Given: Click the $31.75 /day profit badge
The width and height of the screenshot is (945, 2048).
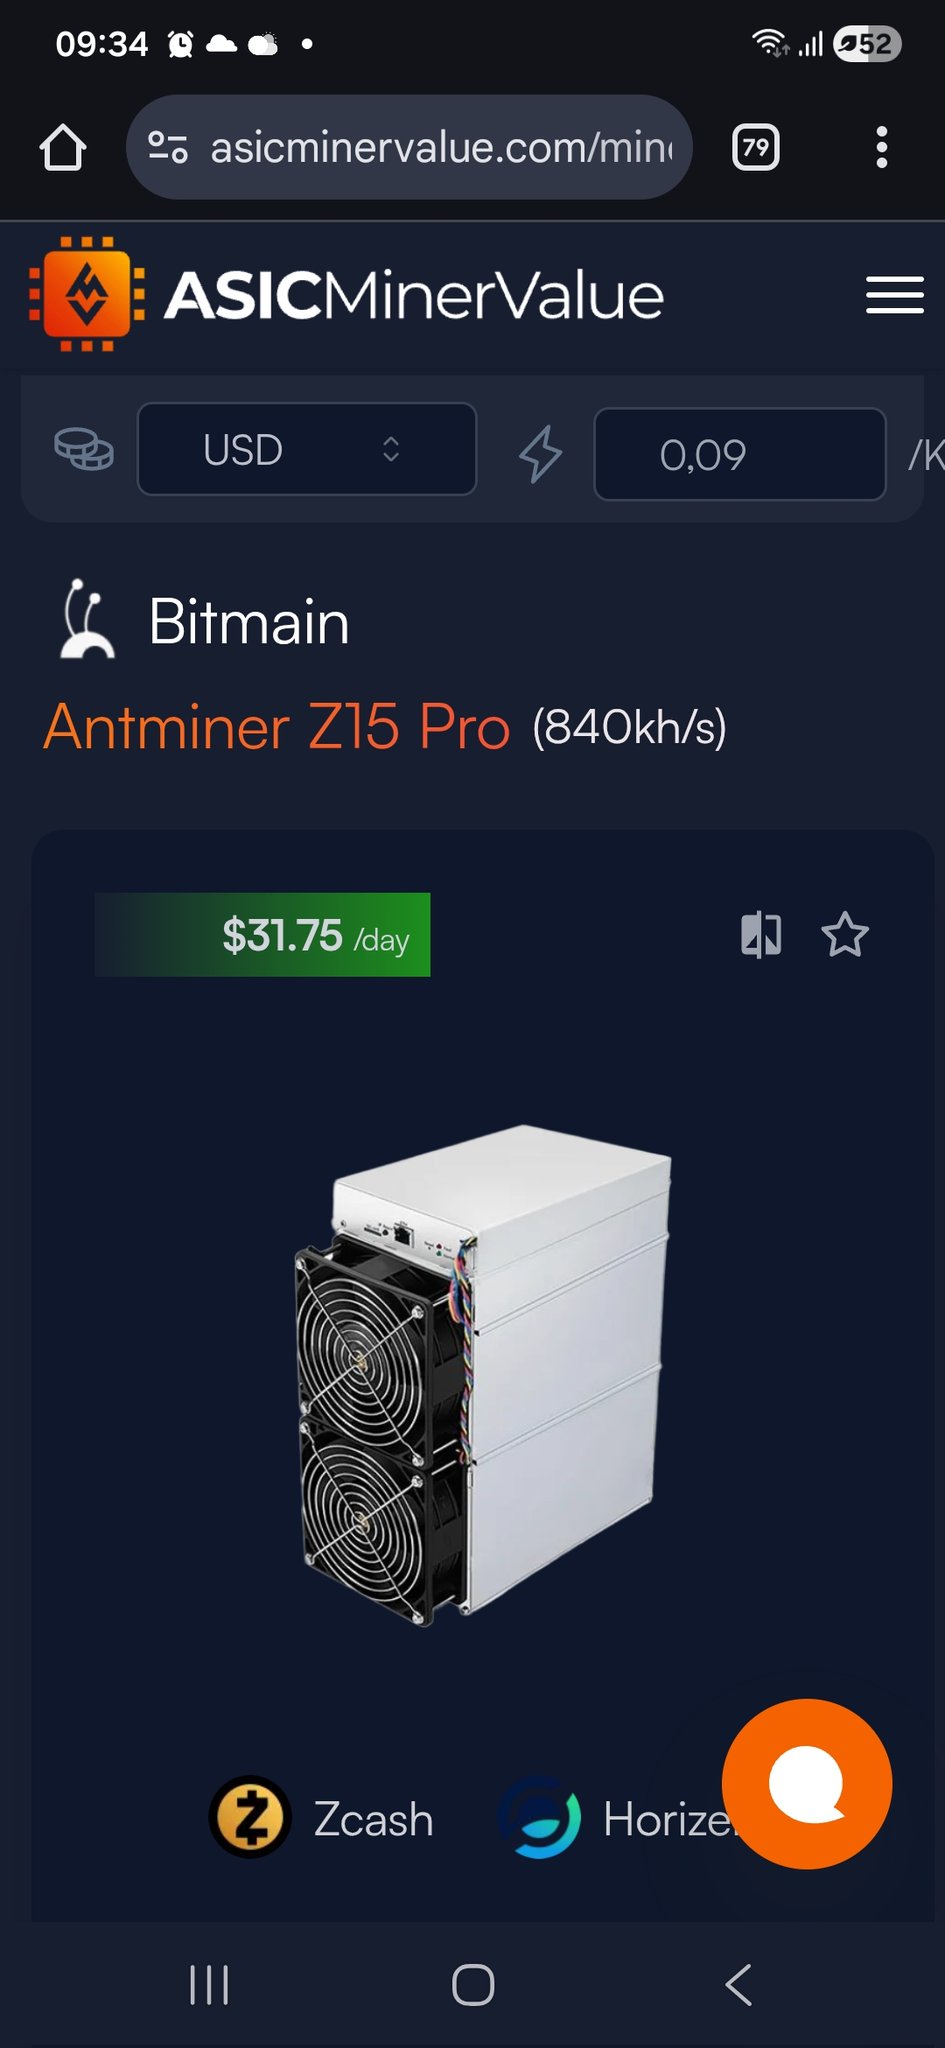Looking at the screenshot, I should point(263,935).
